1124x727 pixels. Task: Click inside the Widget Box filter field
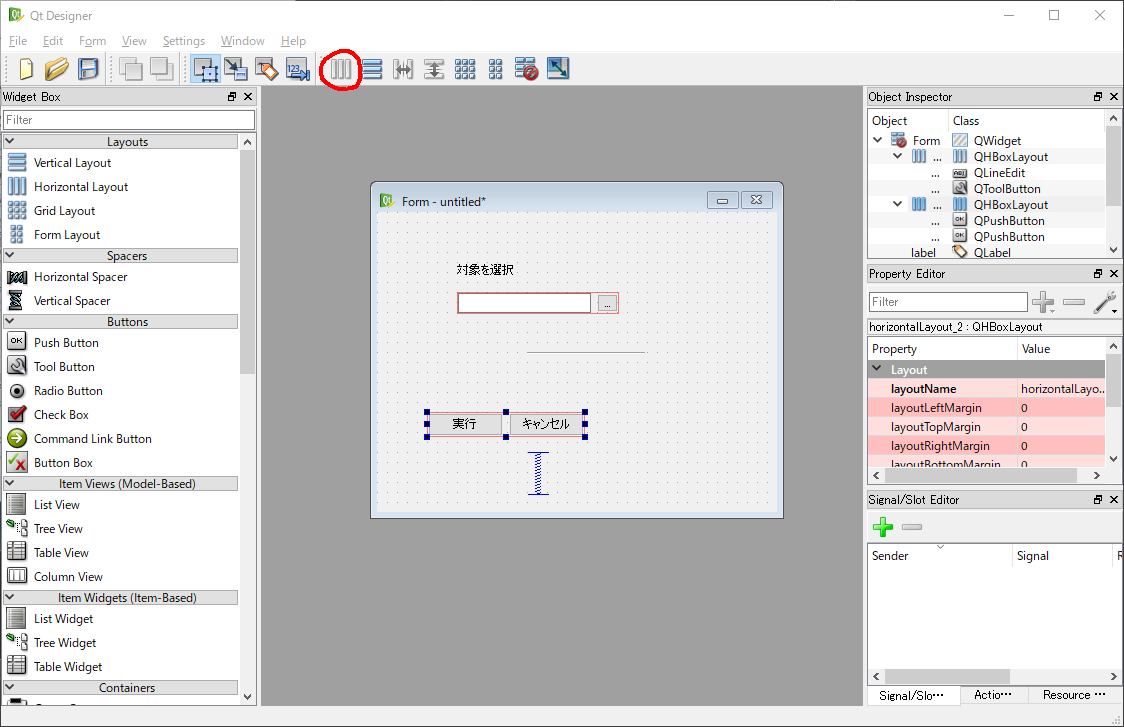coord(128,118)
